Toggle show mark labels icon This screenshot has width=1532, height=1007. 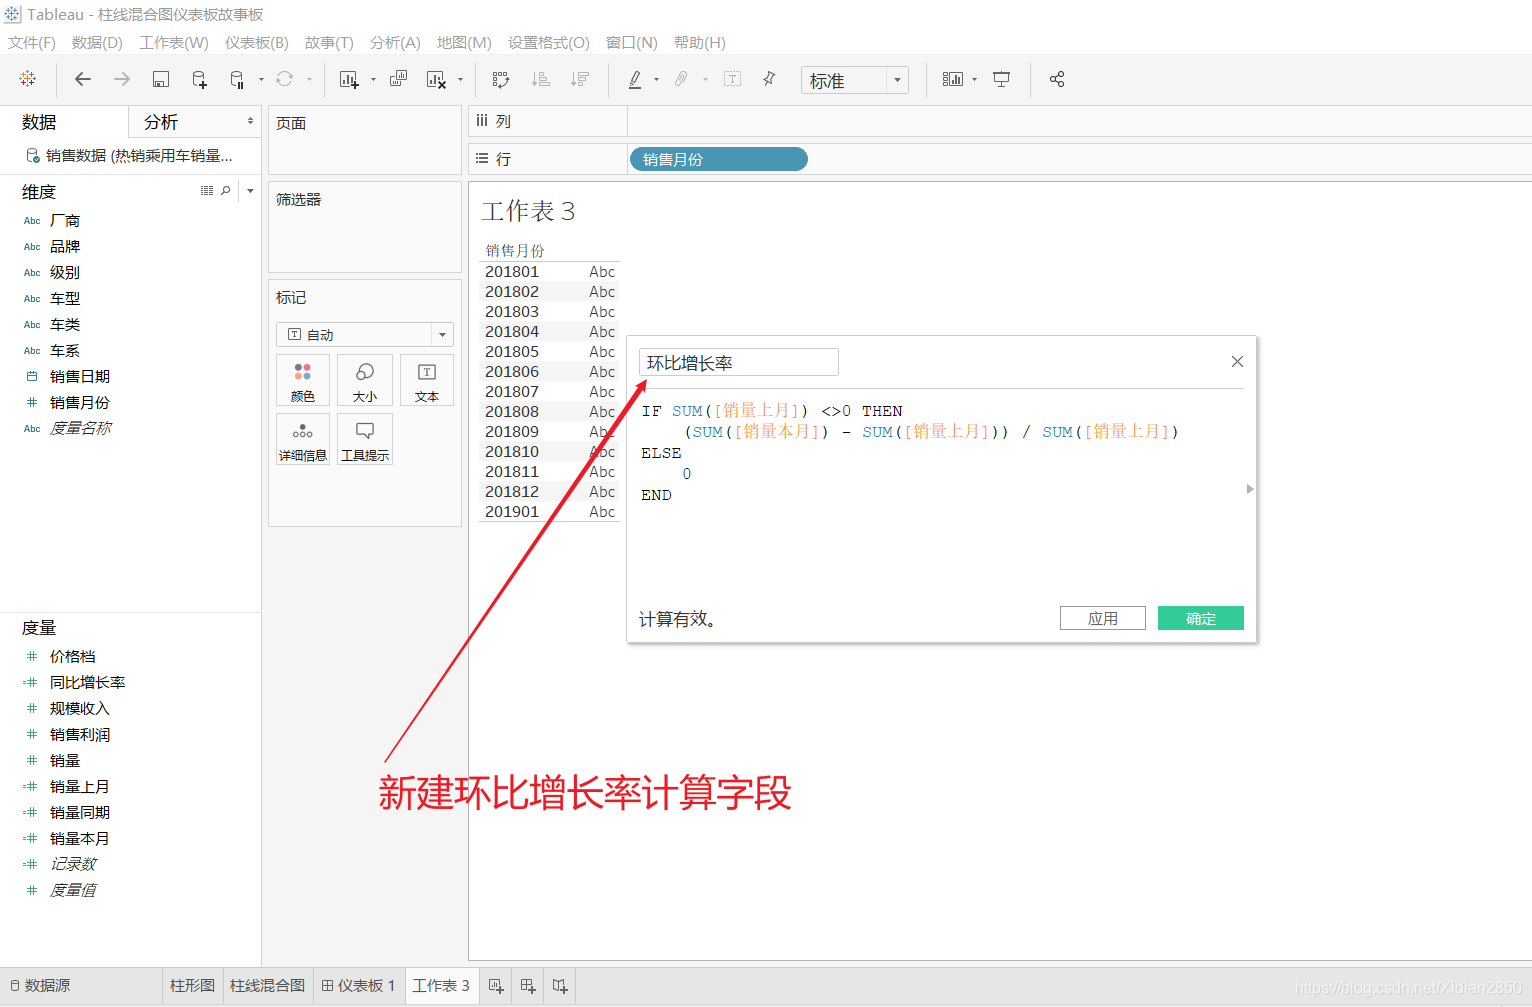732,79
